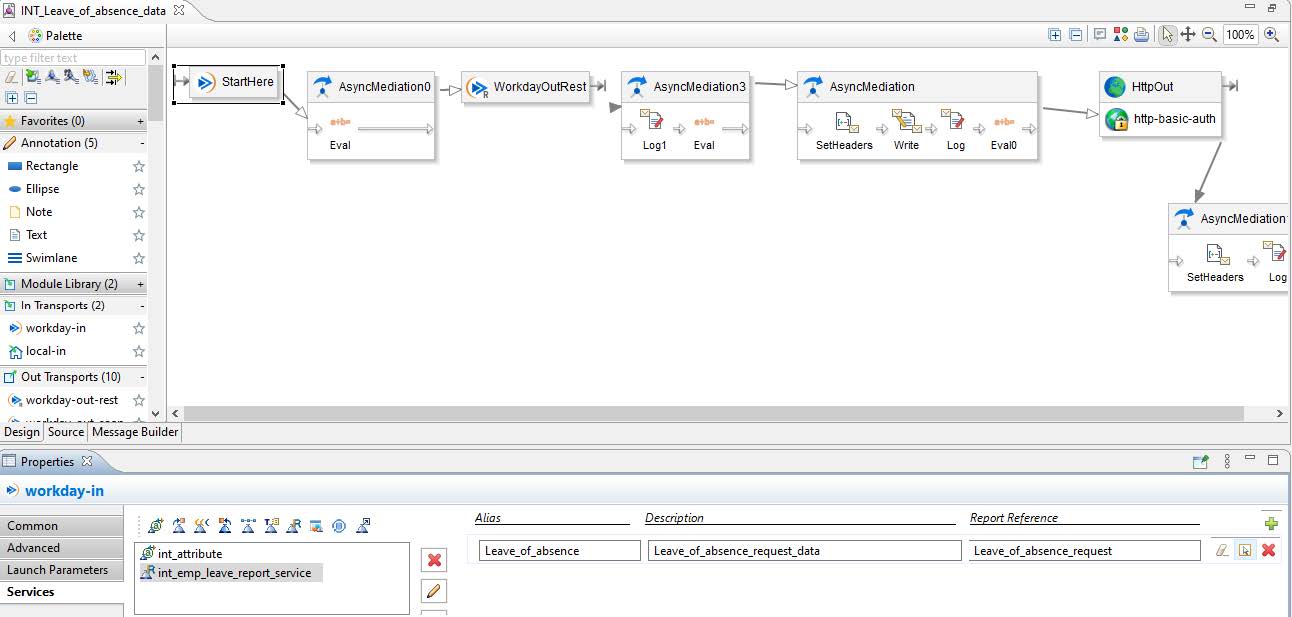
Task: Edit selected service with pencil button
Action: point(434,591)
